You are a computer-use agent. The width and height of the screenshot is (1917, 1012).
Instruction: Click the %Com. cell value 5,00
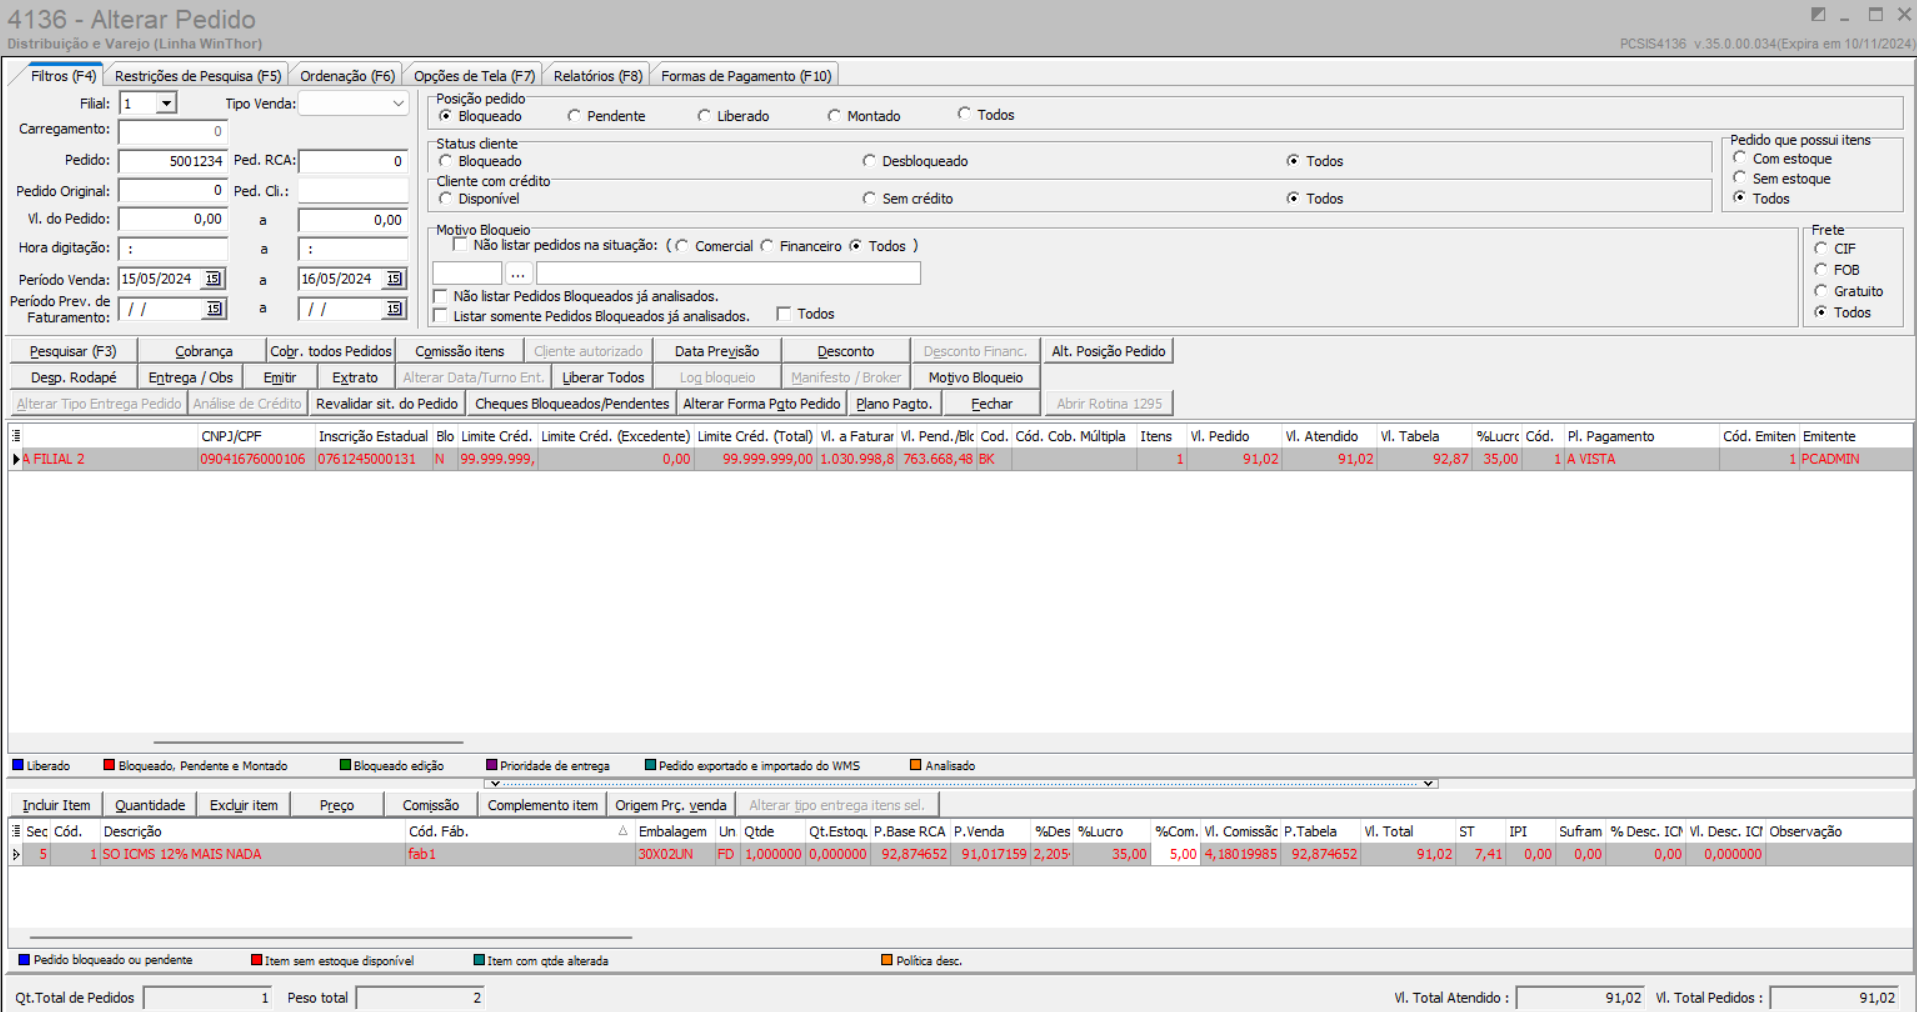tap(1175, 854)
